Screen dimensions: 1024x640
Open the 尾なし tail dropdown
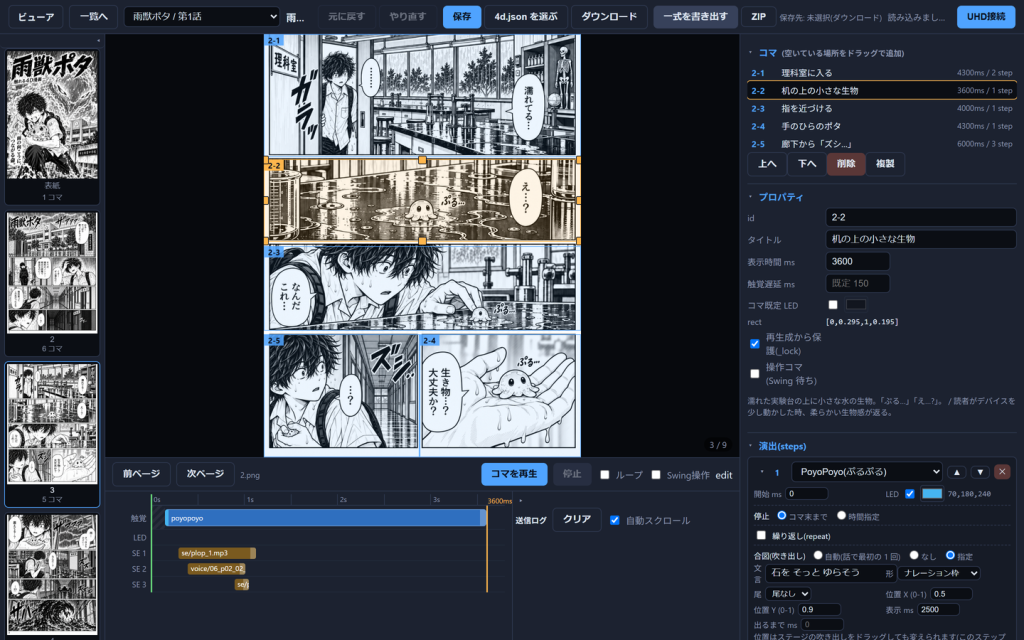788,594
